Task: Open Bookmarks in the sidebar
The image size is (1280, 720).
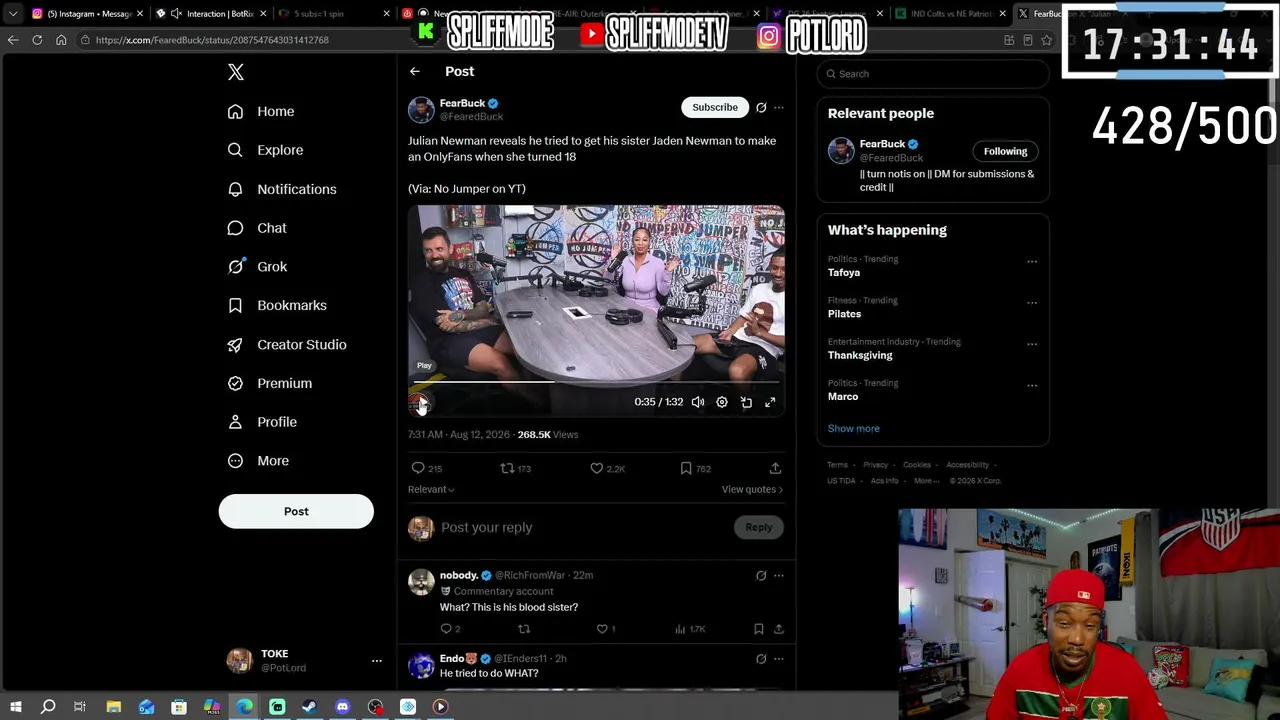Action: [x=277, y=305]
